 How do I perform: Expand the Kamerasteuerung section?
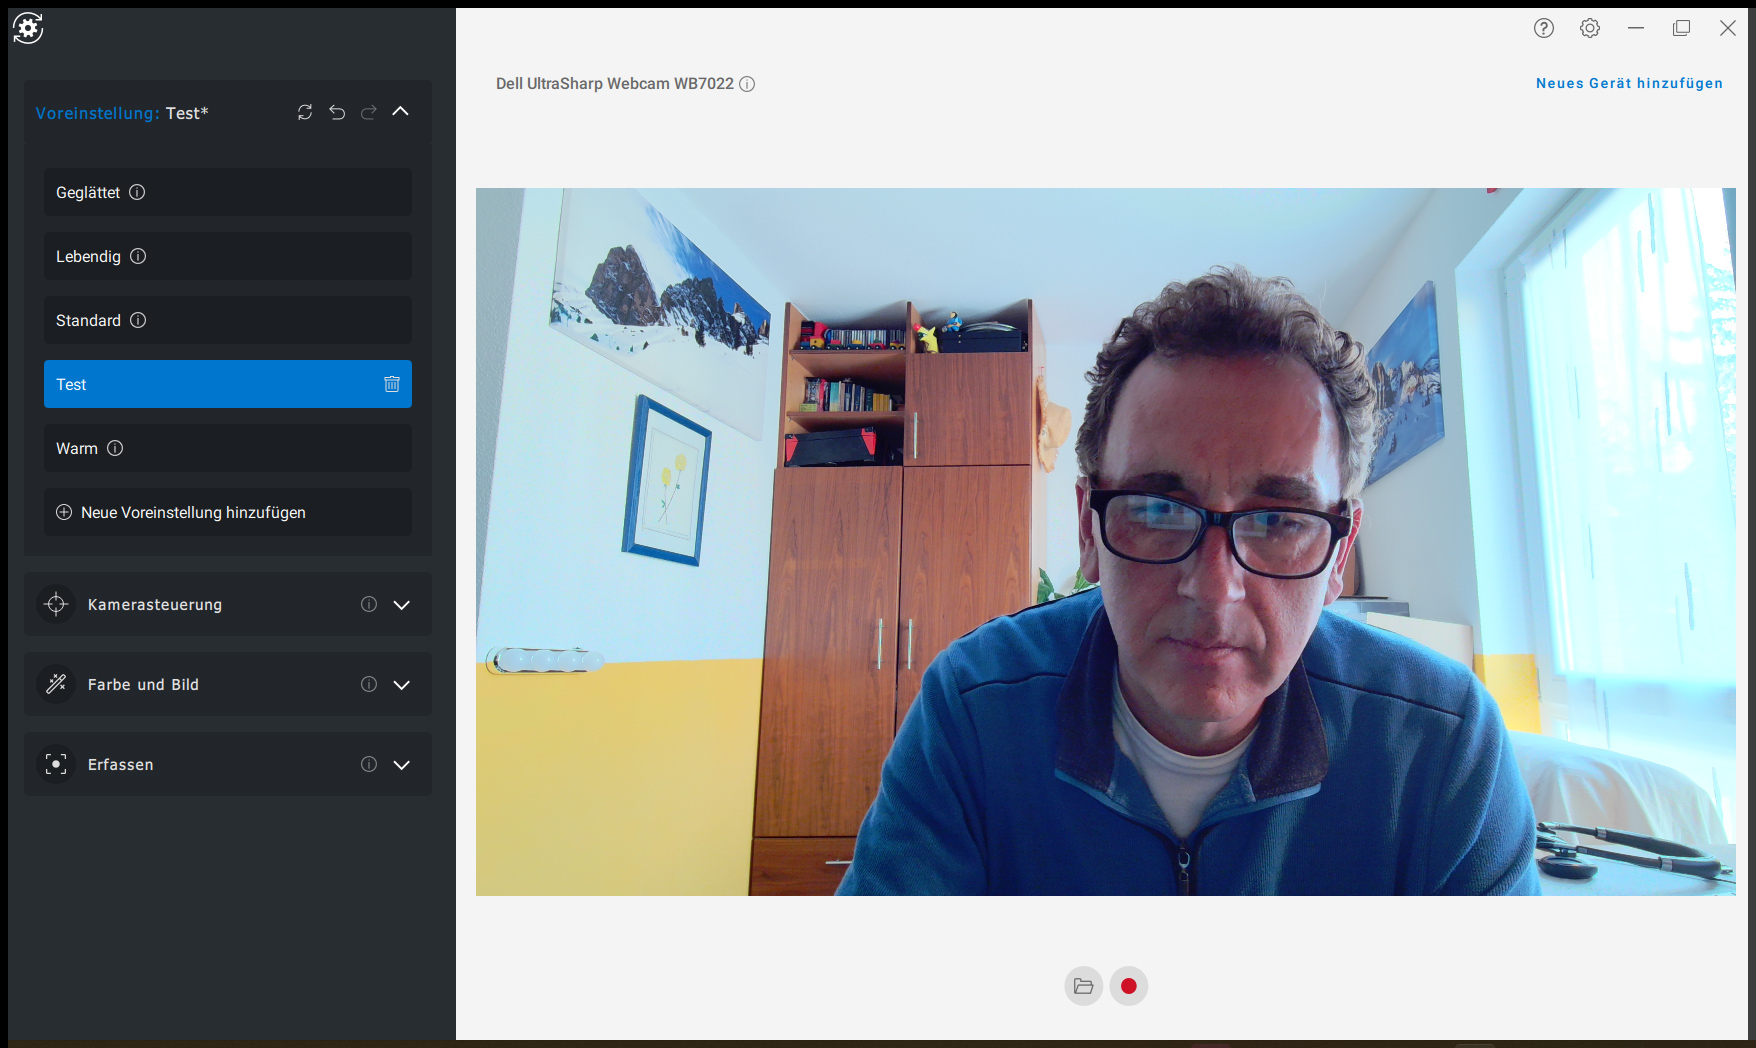click(x=402, y=605)
